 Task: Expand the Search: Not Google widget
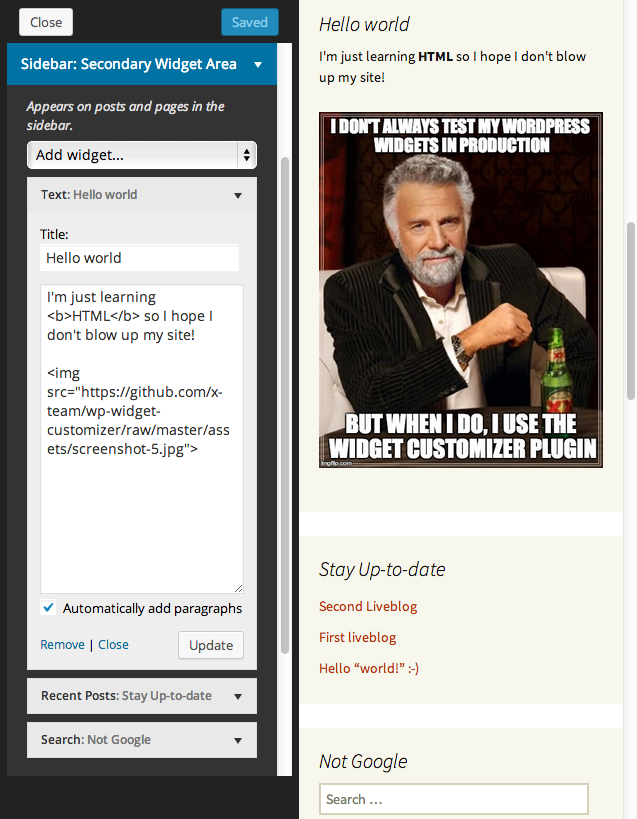(142, 740)
